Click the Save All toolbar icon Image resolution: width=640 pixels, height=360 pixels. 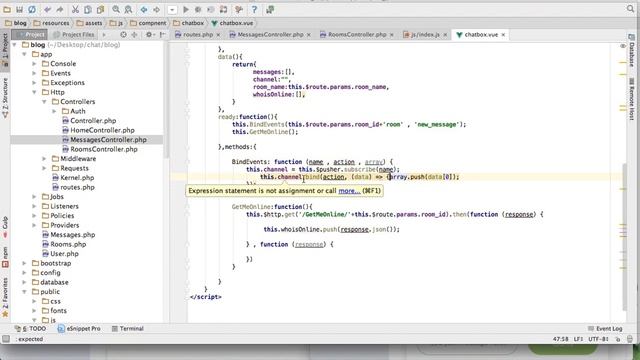click(19, 9)
